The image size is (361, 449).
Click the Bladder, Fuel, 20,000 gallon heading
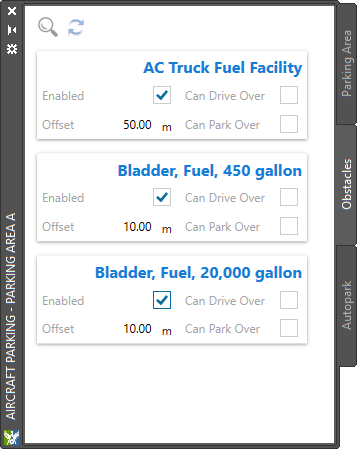[x=199, y=273]
